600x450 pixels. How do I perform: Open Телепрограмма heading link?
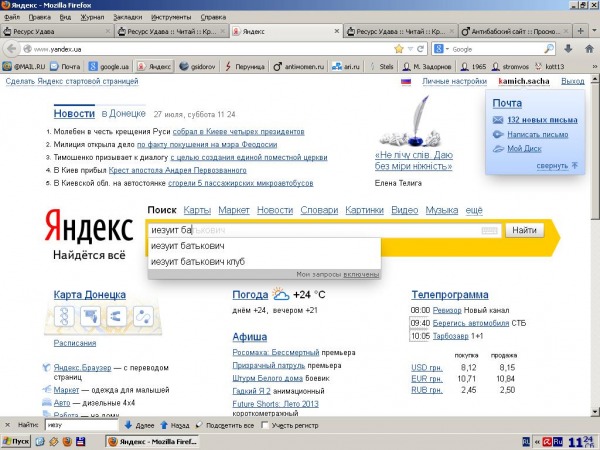click(x=450, y=295)
